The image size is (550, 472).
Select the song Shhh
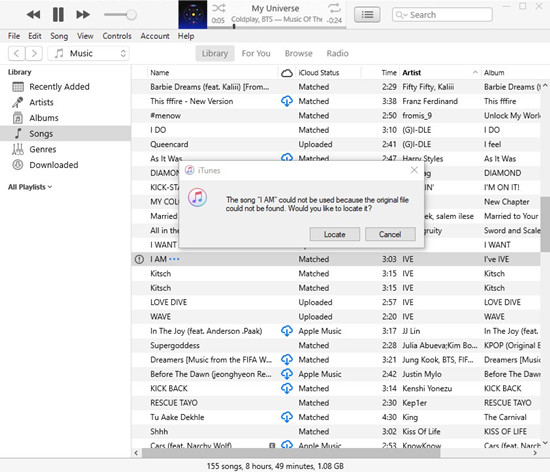336,432
